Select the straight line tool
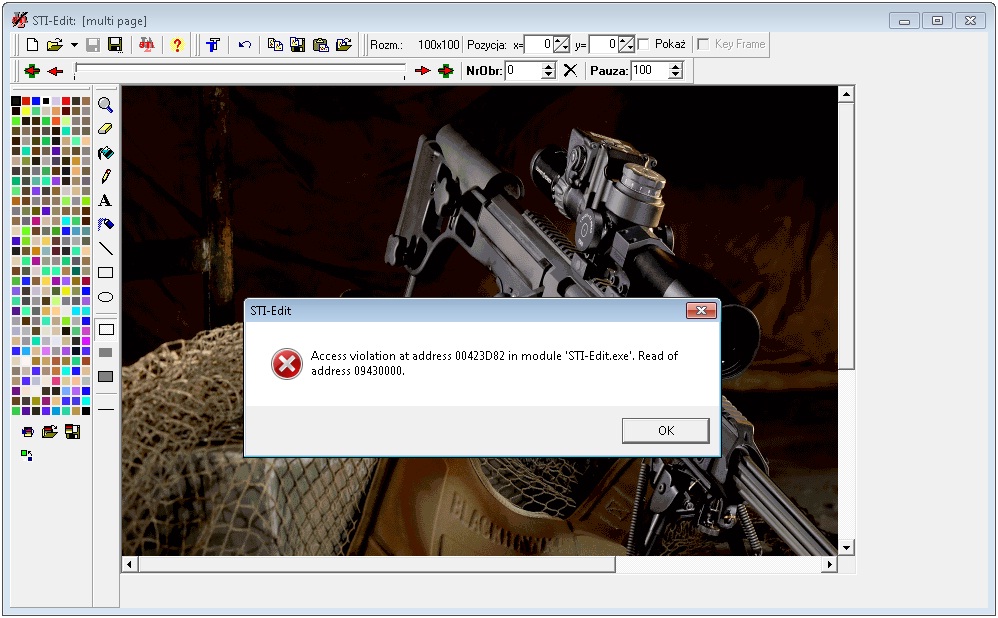Viewport: 998px width, 618px height. (105, 249)
